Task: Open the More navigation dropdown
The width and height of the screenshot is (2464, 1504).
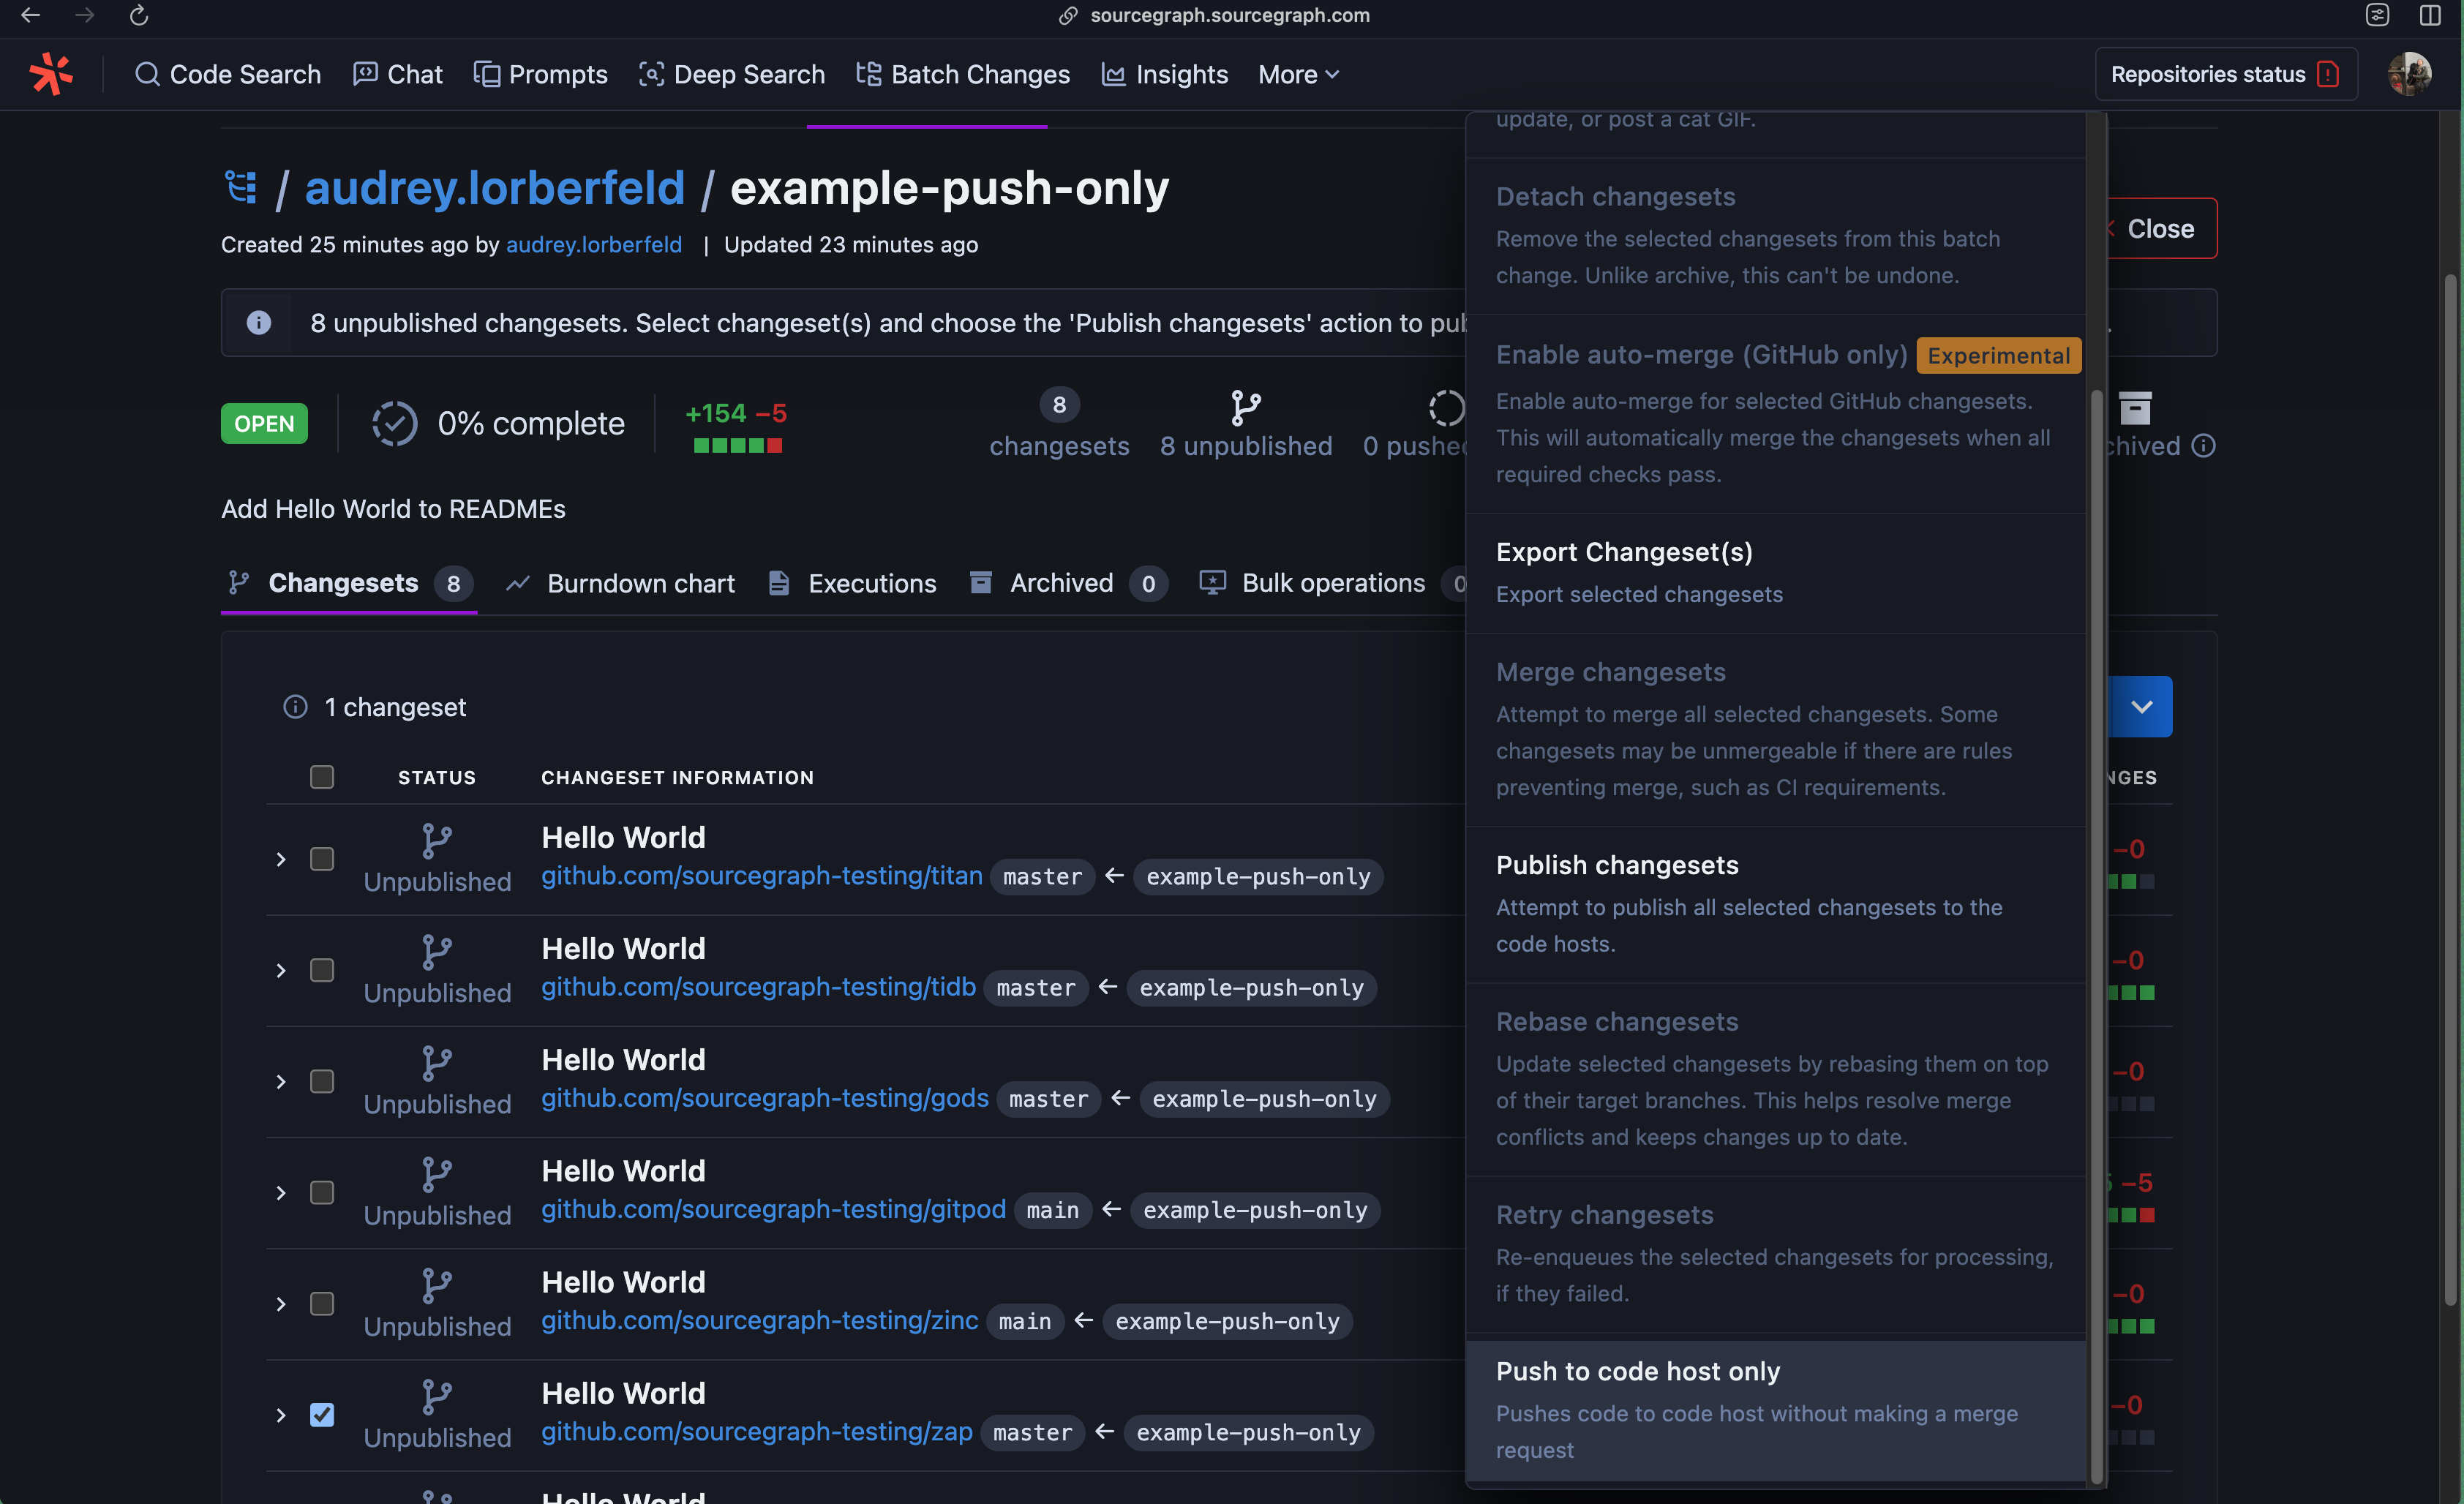Action: coord(1298,74)
